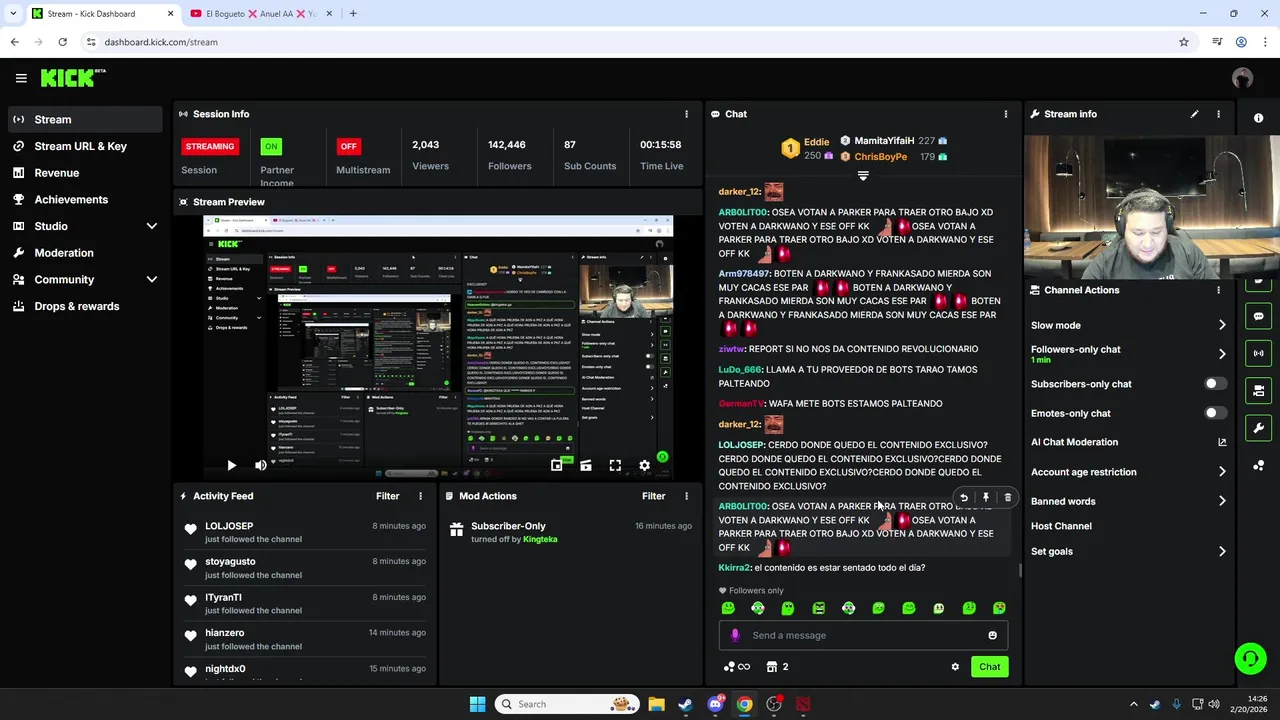
Task: Toggle Emotes-only chat switch
Action: point(1214,413)
